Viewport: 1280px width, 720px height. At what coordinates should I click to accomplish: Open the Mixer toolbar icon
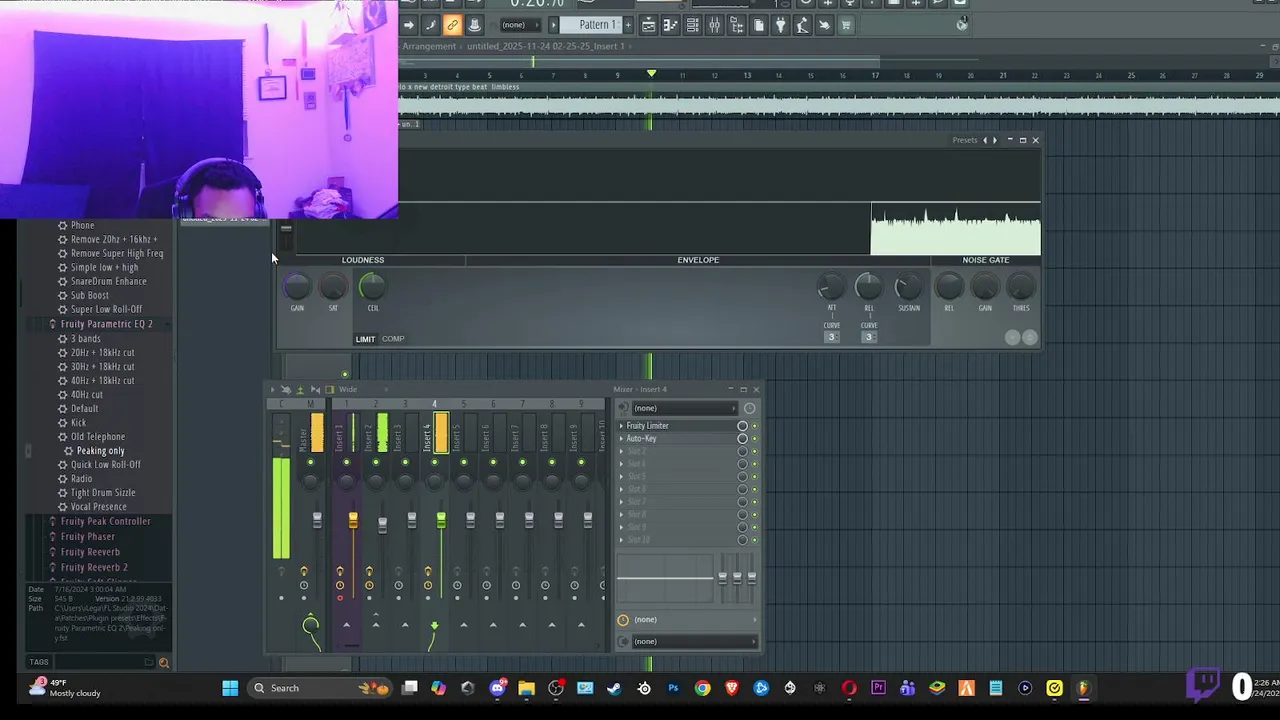[714, 25]
